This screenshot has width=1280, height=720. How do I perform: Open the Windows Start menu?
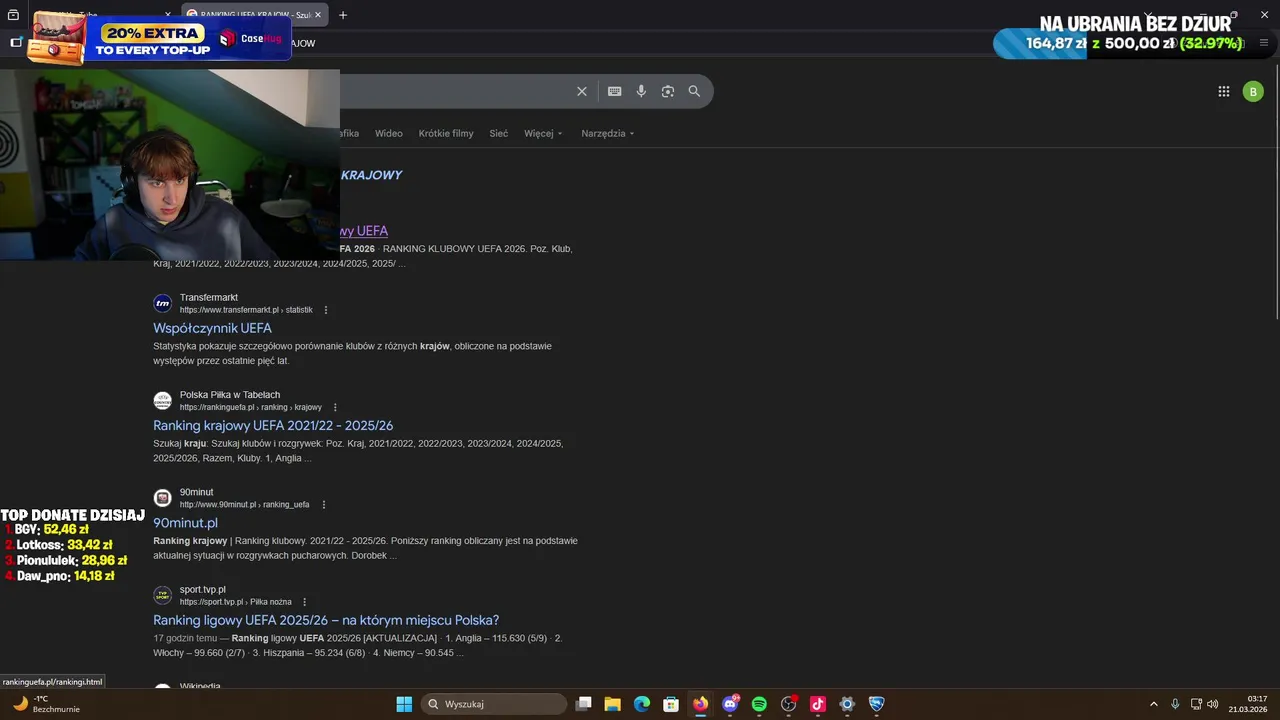404,704
